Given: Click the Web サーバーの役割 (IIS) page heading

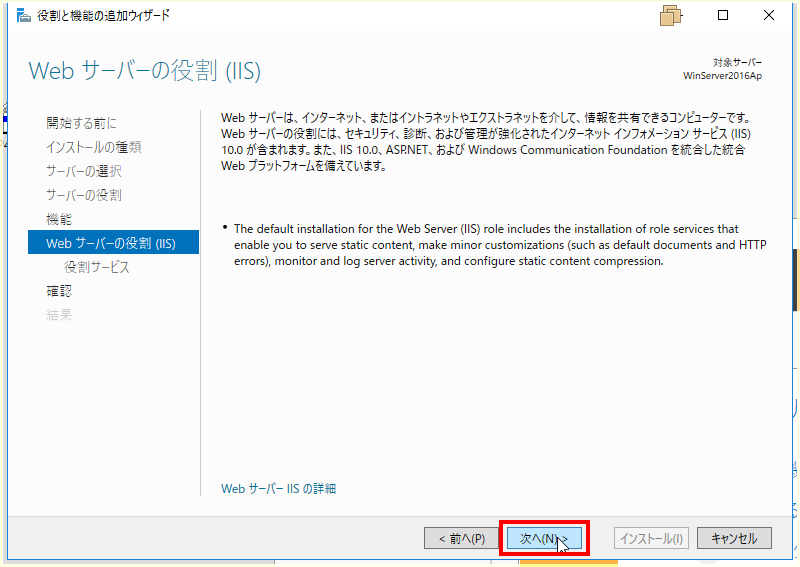Looking at the screenshot, I should point(144,70).
